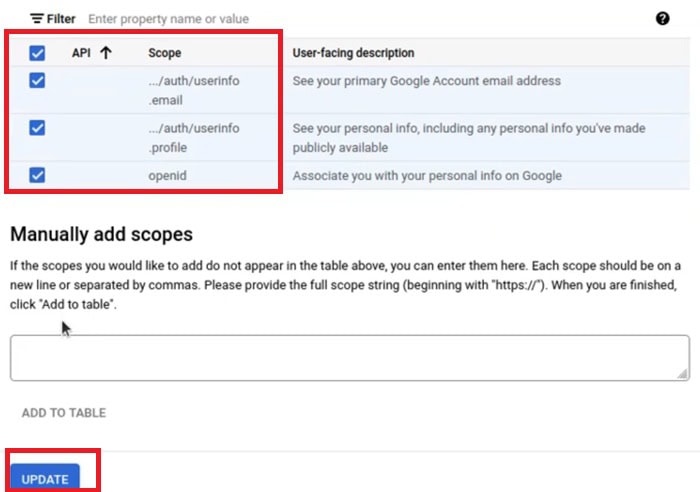The width and height of the screenshot is (700, 492).
Task: Uncheck the userinfo.email scope checkbox
Action: click(x=37, y=81)
